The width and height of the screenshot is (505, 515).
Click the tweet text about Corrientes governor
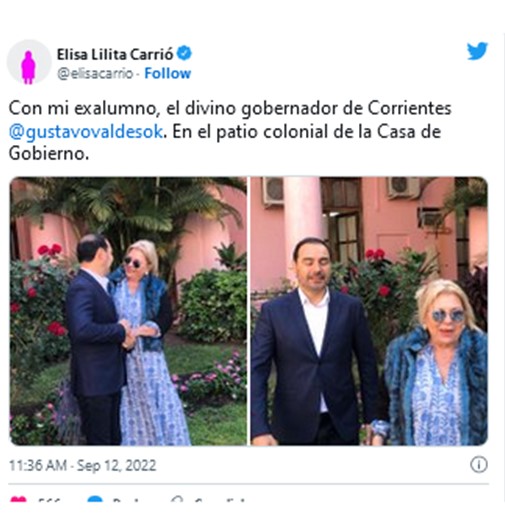point(230,131)
